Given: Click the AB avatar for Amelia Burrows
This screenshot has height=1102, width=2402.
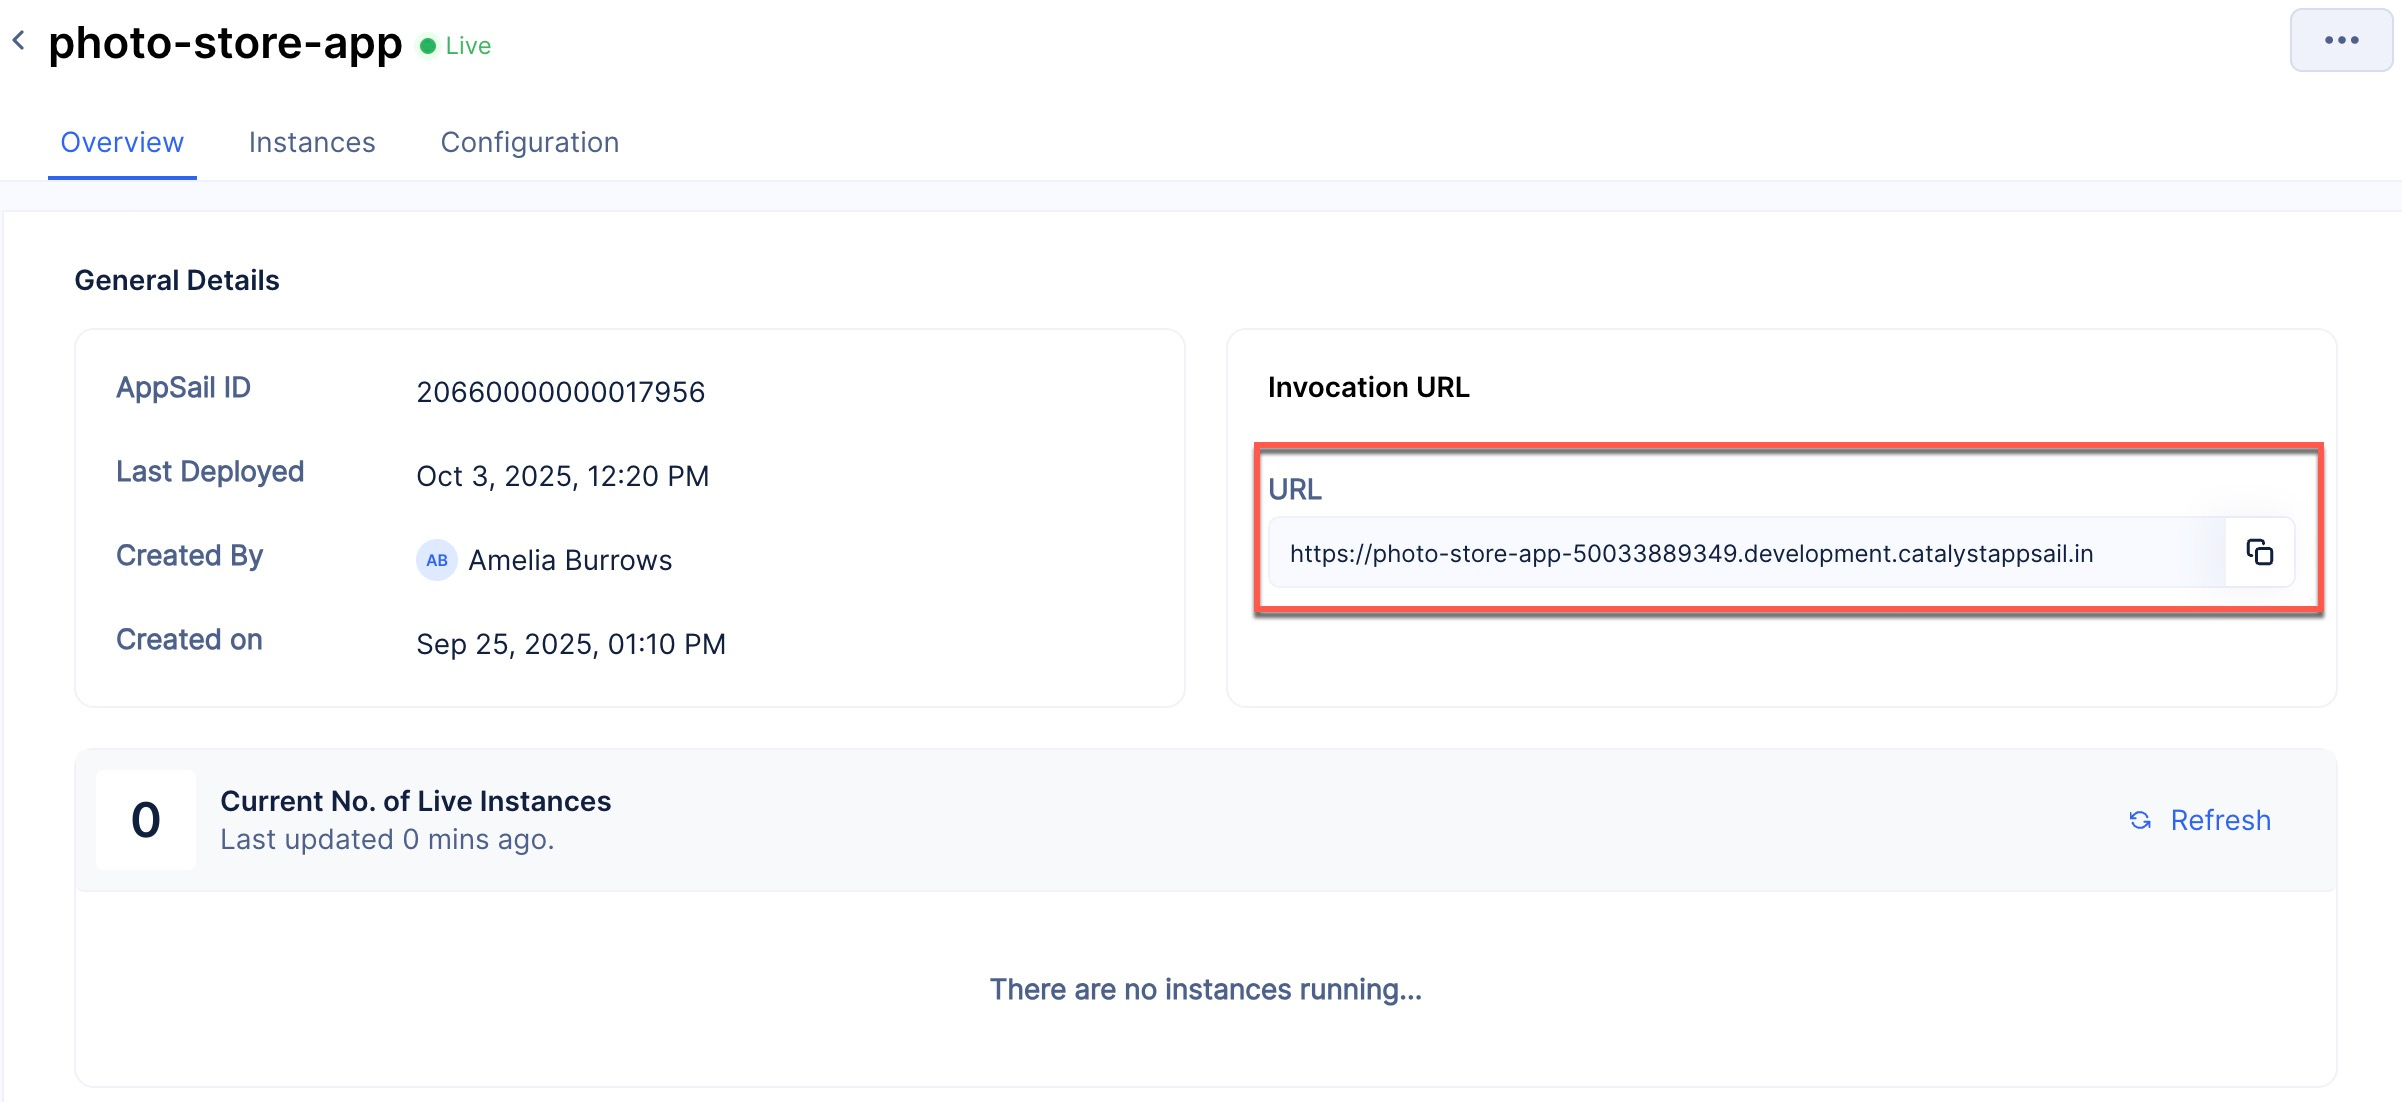Looking at the screenshot, I should click(436, 560).
